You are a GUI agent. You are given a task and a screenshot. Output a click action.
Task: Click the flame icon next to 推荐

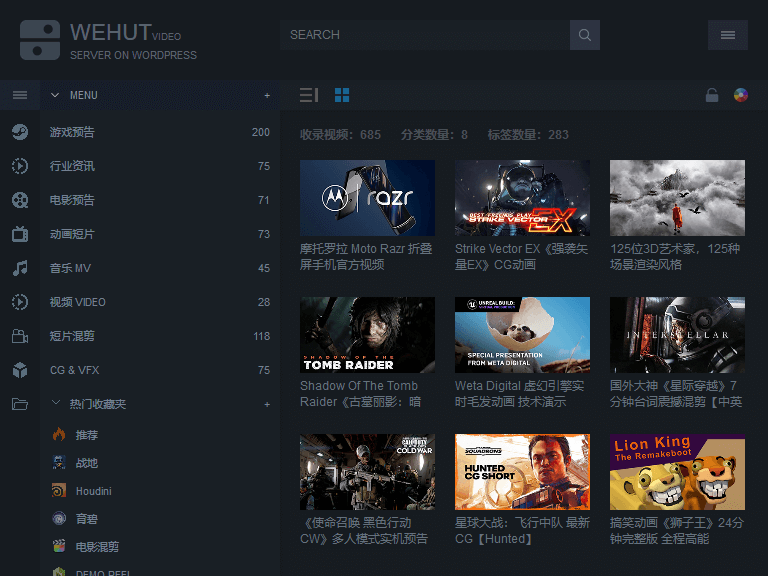pyautogui.click(x=59, y=434)
